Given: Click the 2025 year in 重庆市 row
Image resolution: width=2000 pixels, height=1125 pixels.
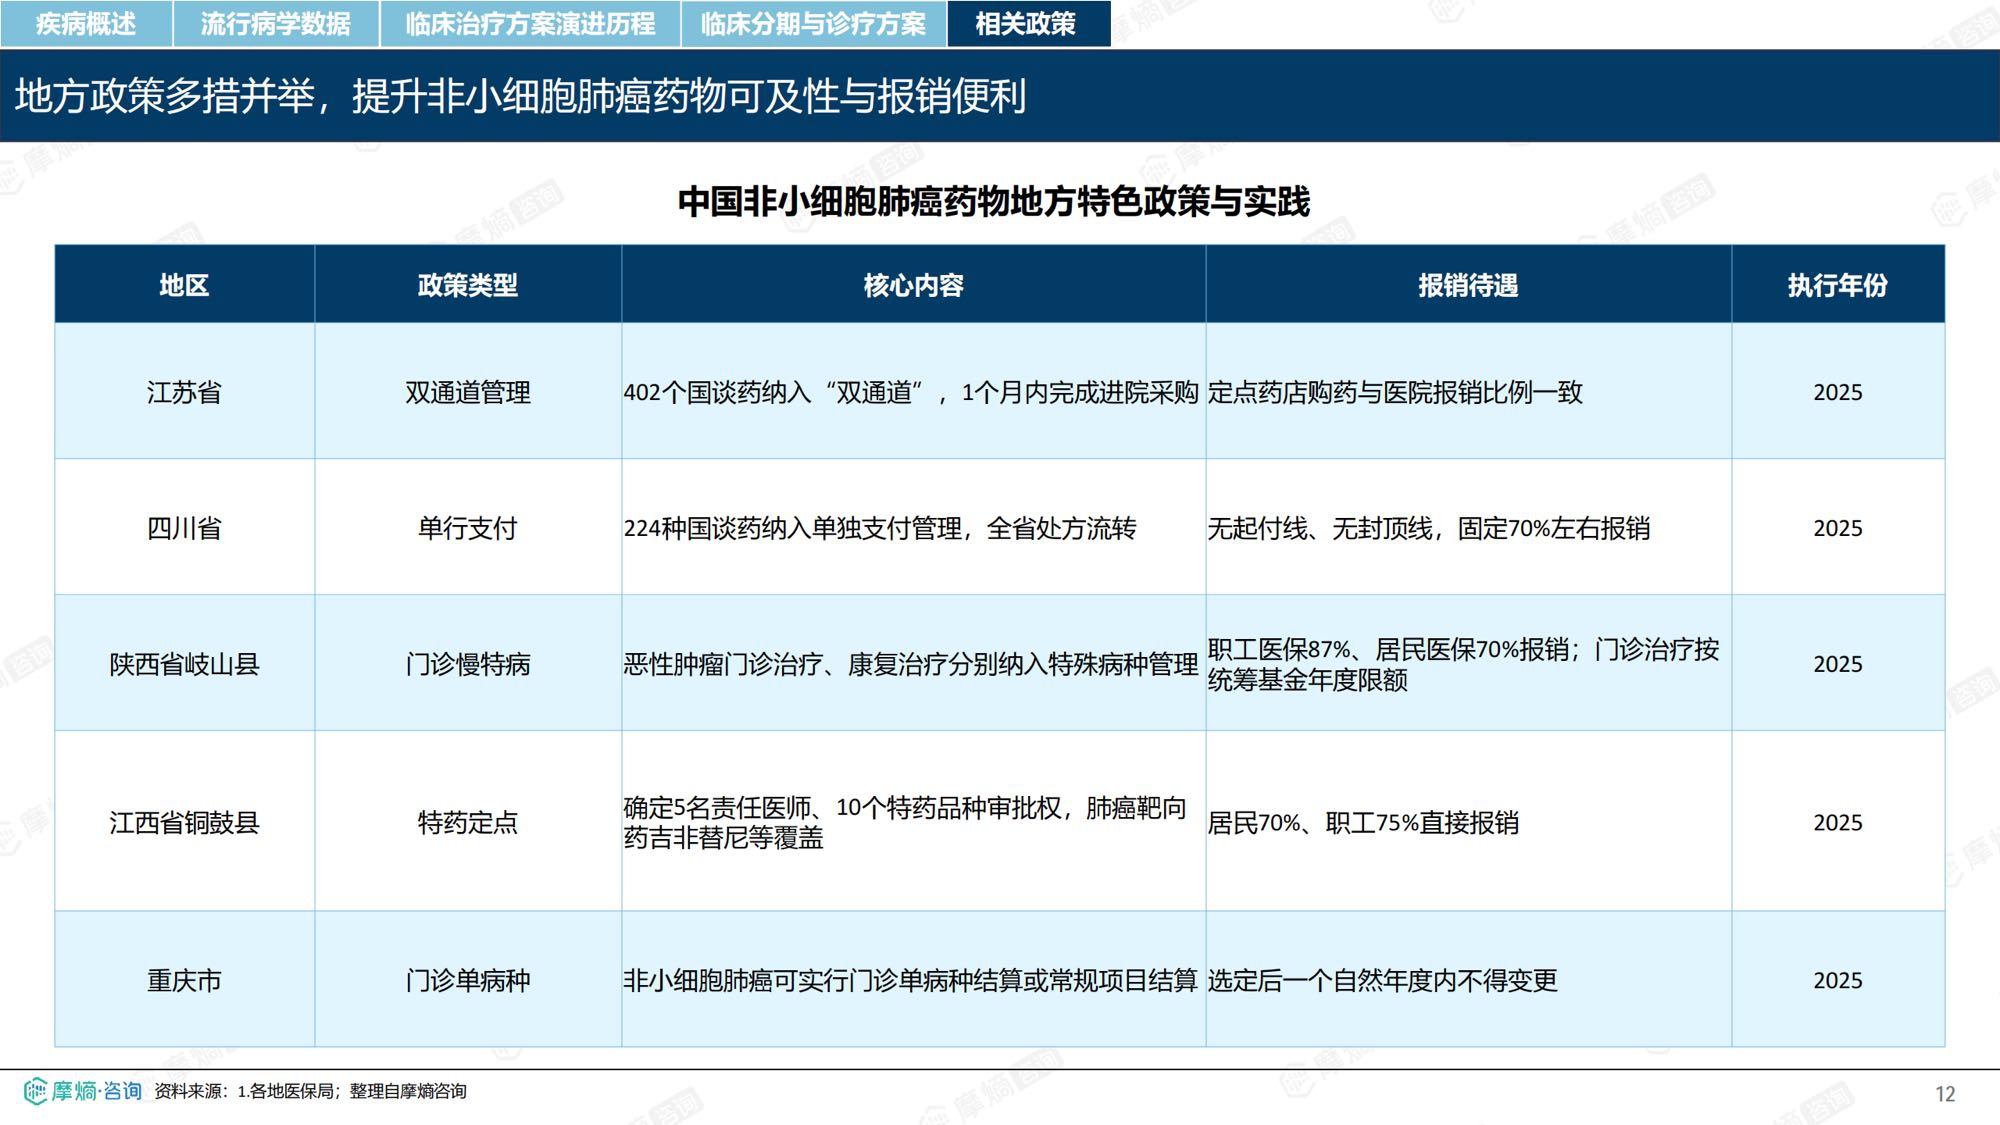Looking at the screenshot, I should [x=1838, y=980].
